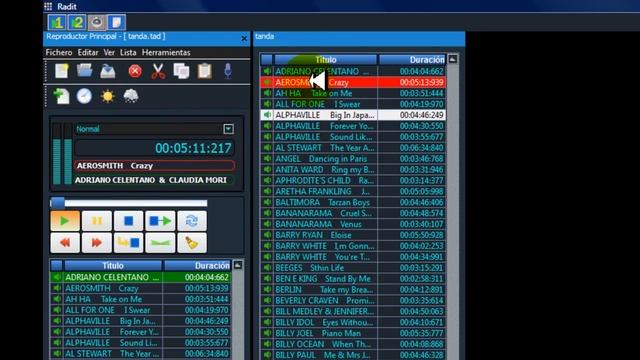This screenshot has height=360, width=640.
Task: Open the Editar menu
Action: [x=88, y=53]
